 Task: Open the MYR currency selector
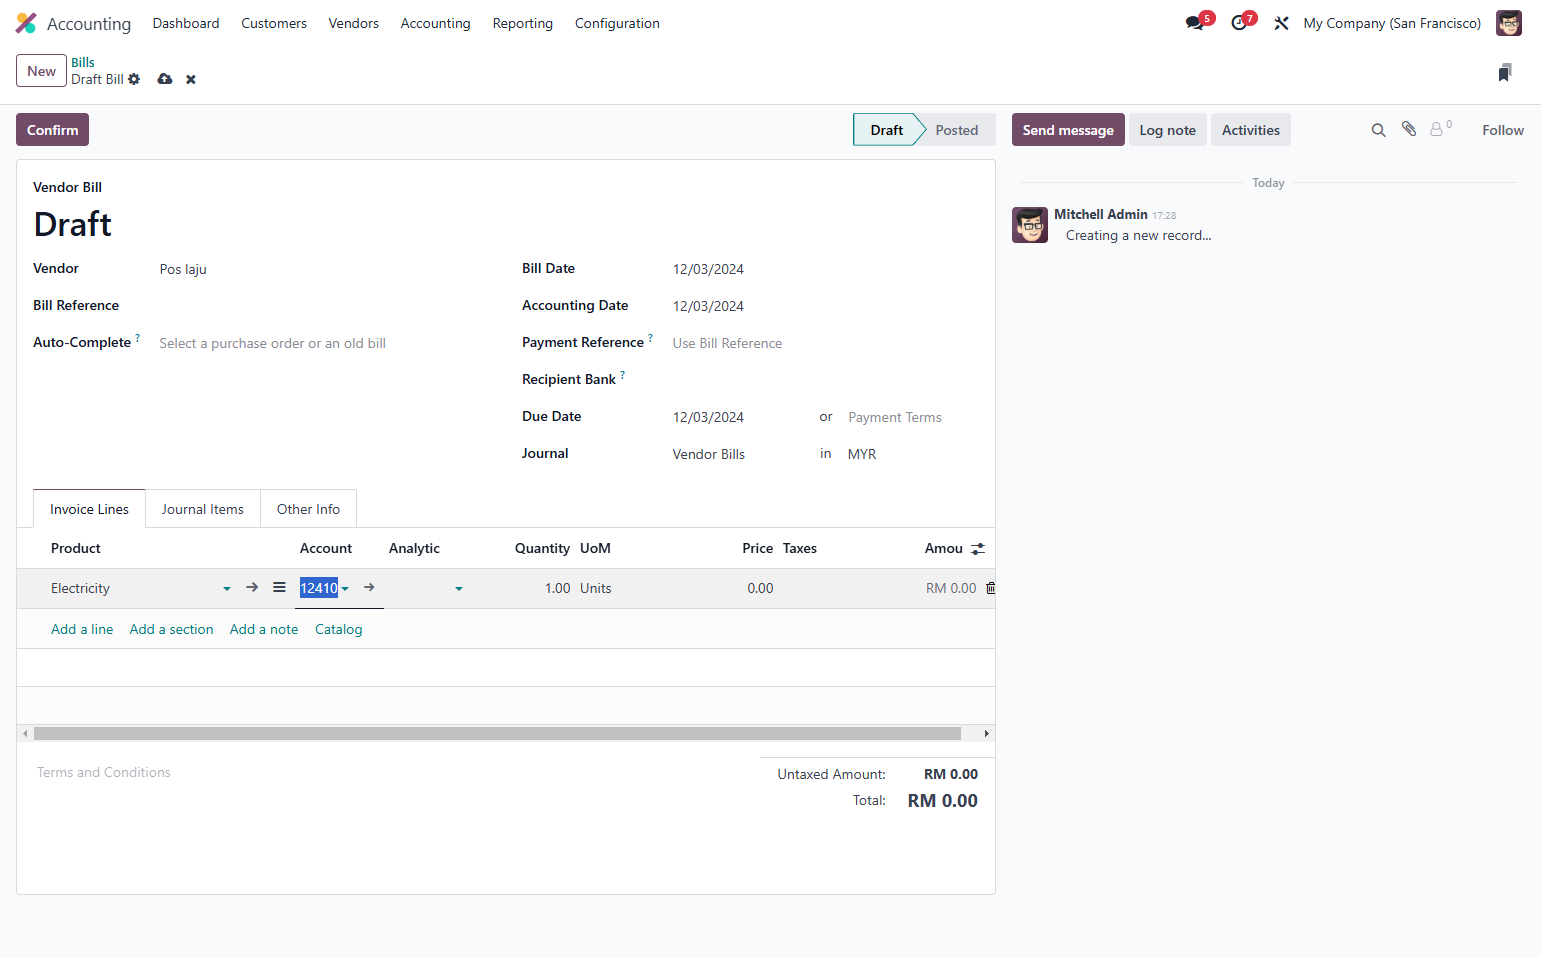911,454
